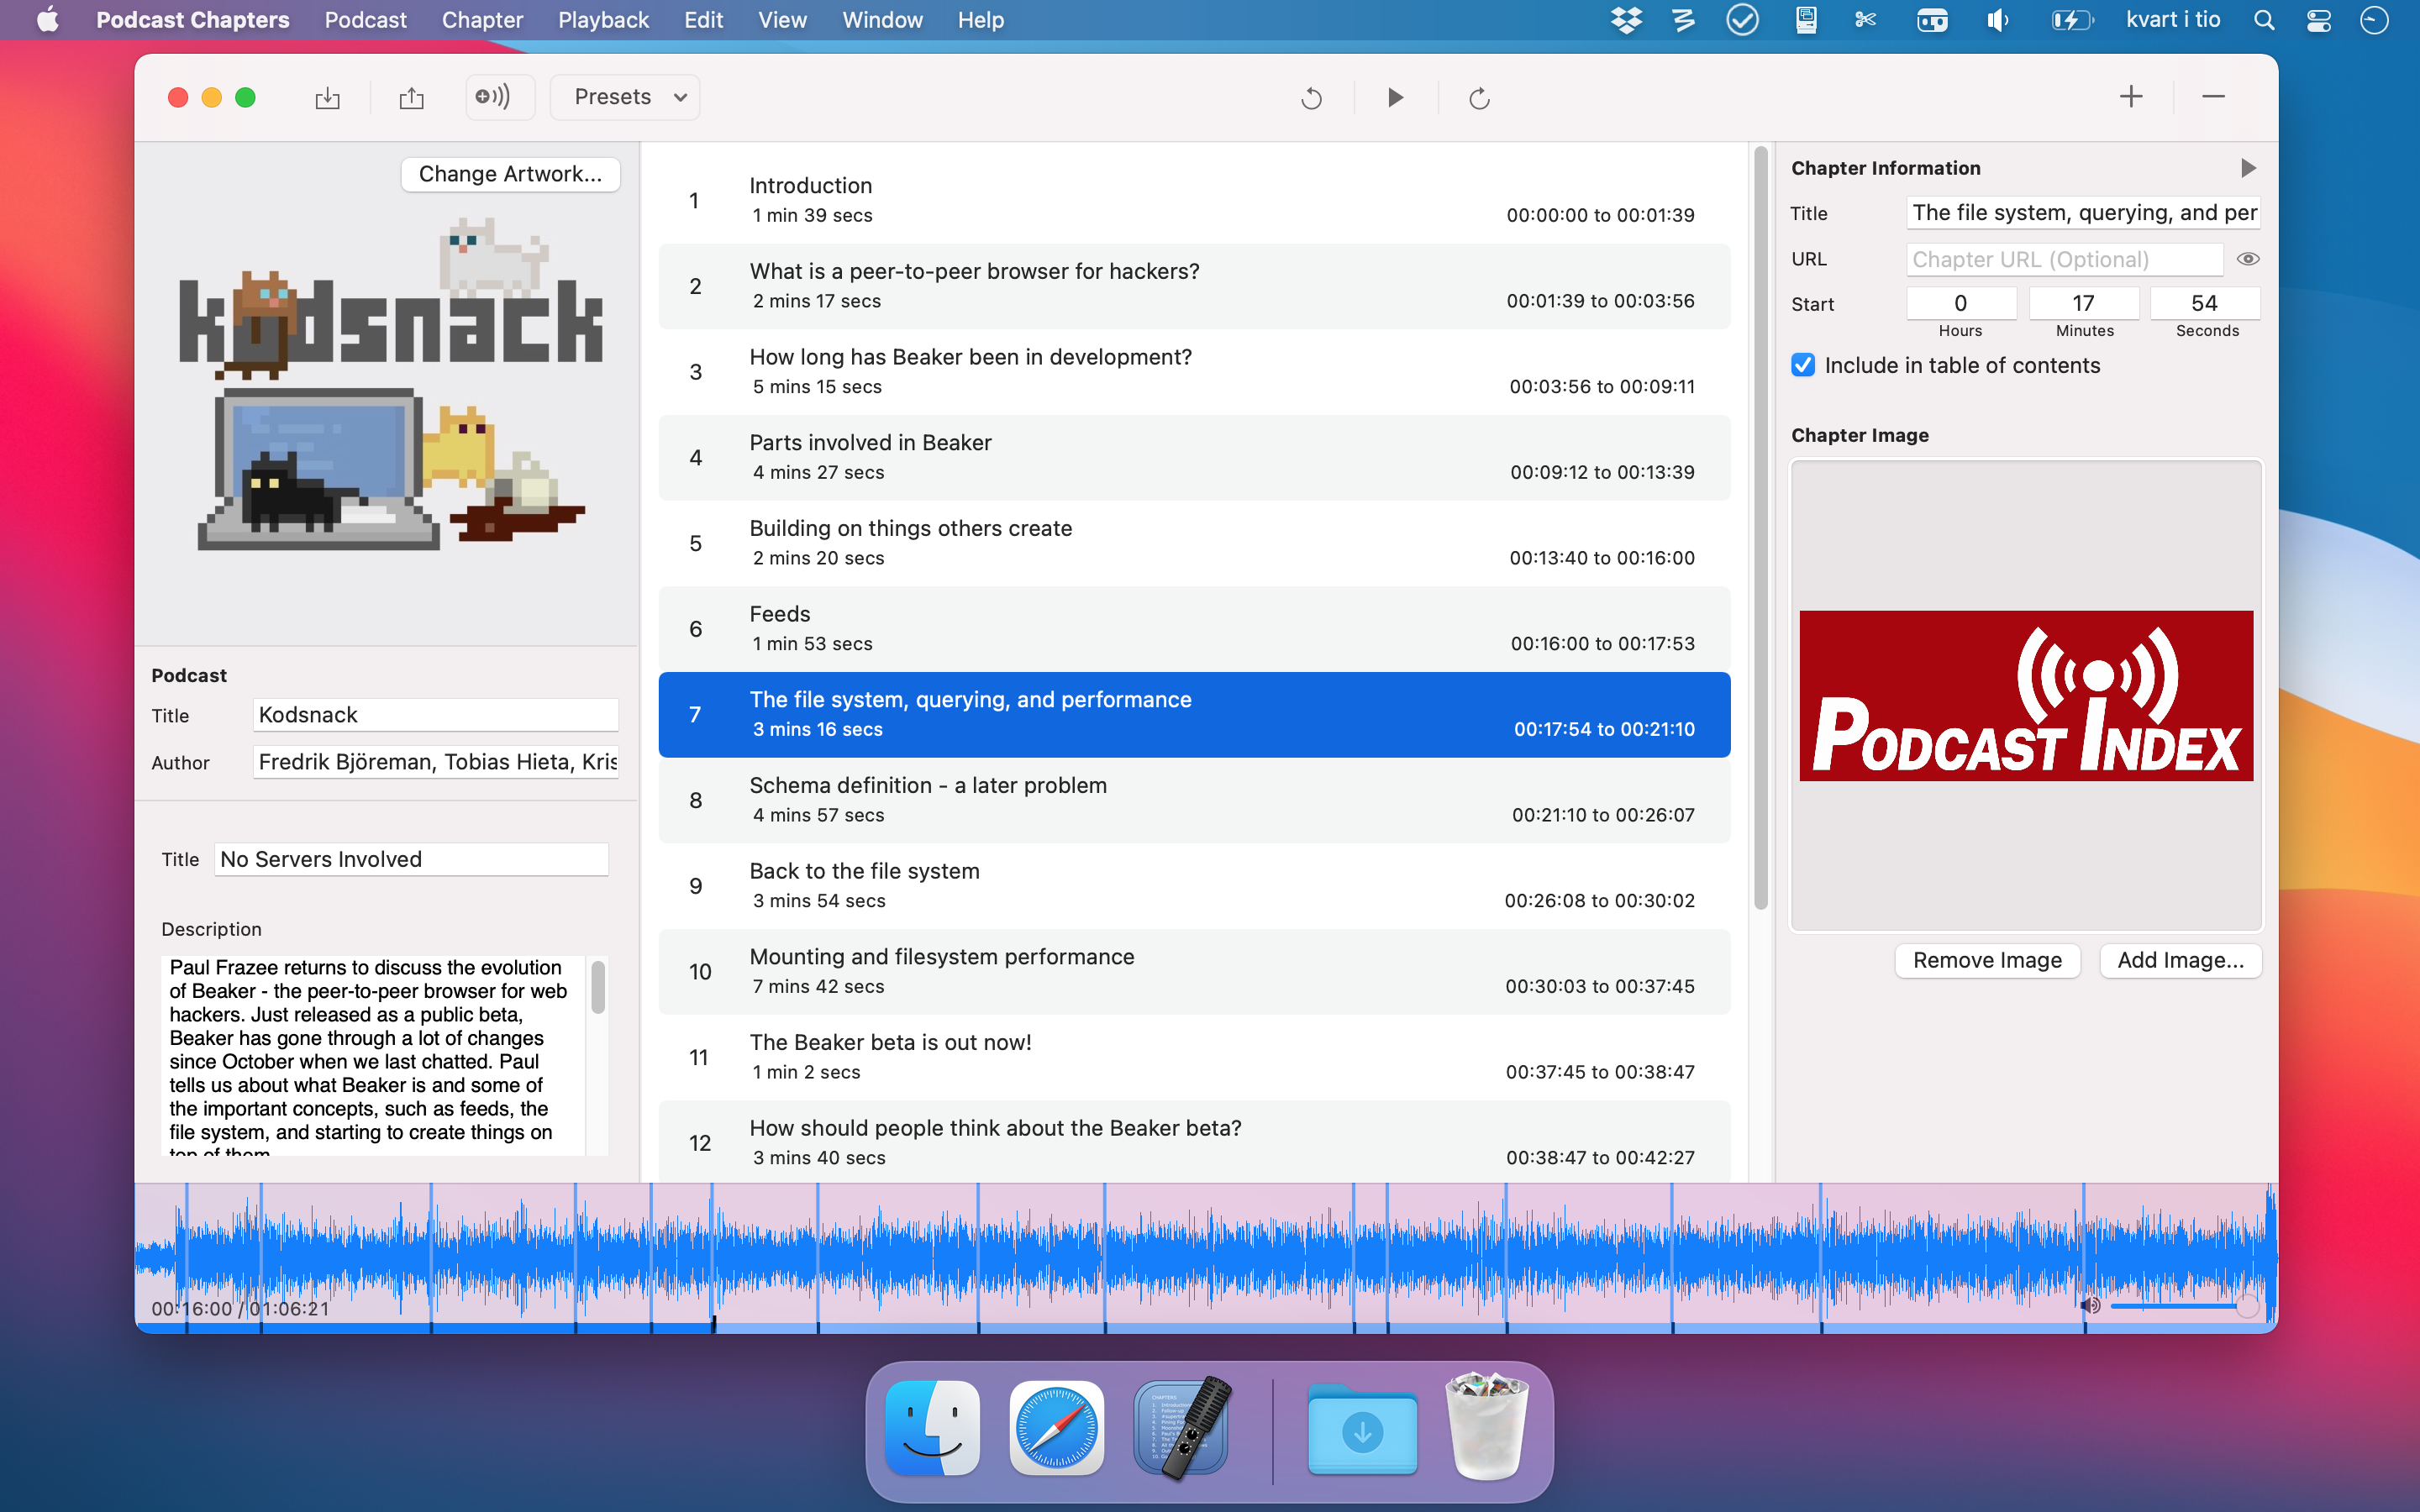Click the Playback menu in menu bar
Viewport: 2420px width, 1512px height.
click(602, 19)
